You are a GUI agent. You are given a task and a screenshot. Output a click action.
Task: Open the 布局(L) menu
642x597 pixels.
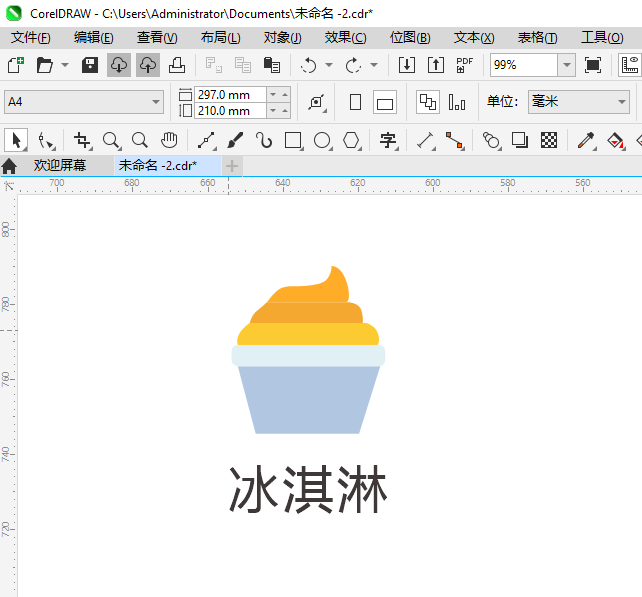point(221,38)
